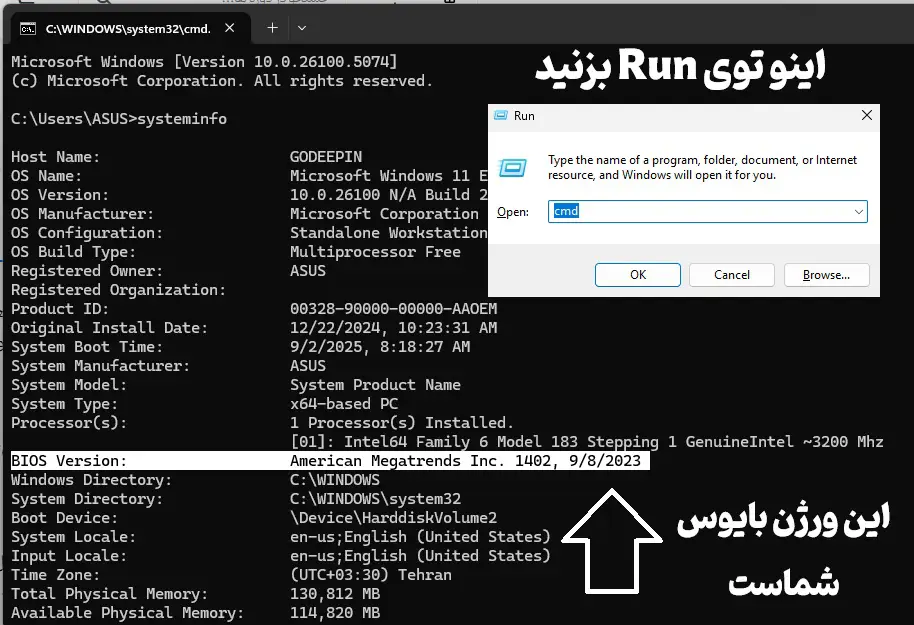
Task: Open a new terminal tab with the plus button
Action: click(x=272, y=28)
